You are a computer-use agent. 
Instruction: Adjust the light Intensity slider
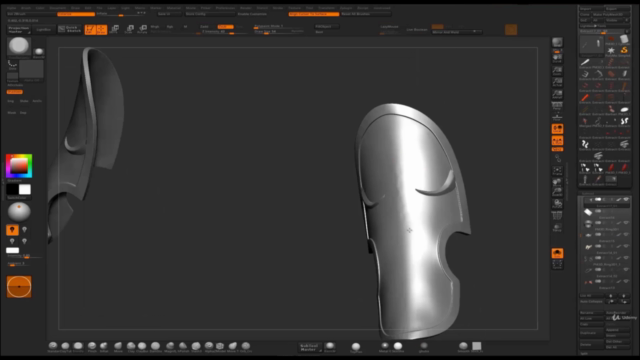[24, 256]
